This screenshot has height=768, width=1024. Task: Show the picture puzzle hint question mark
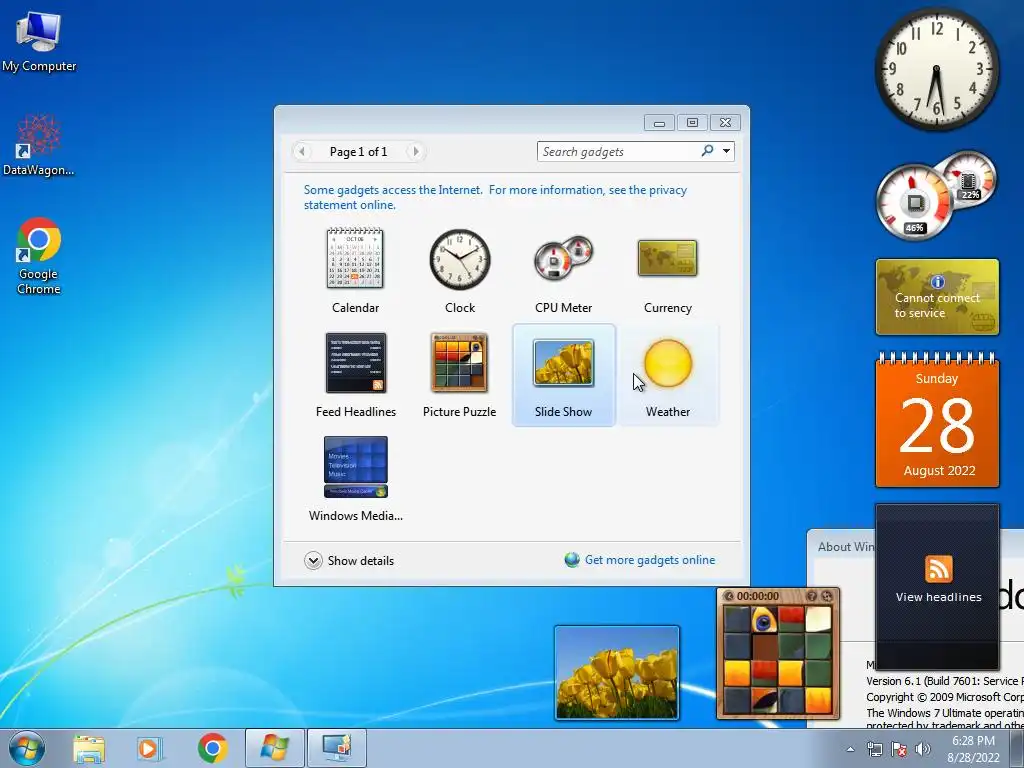point(812,596)
